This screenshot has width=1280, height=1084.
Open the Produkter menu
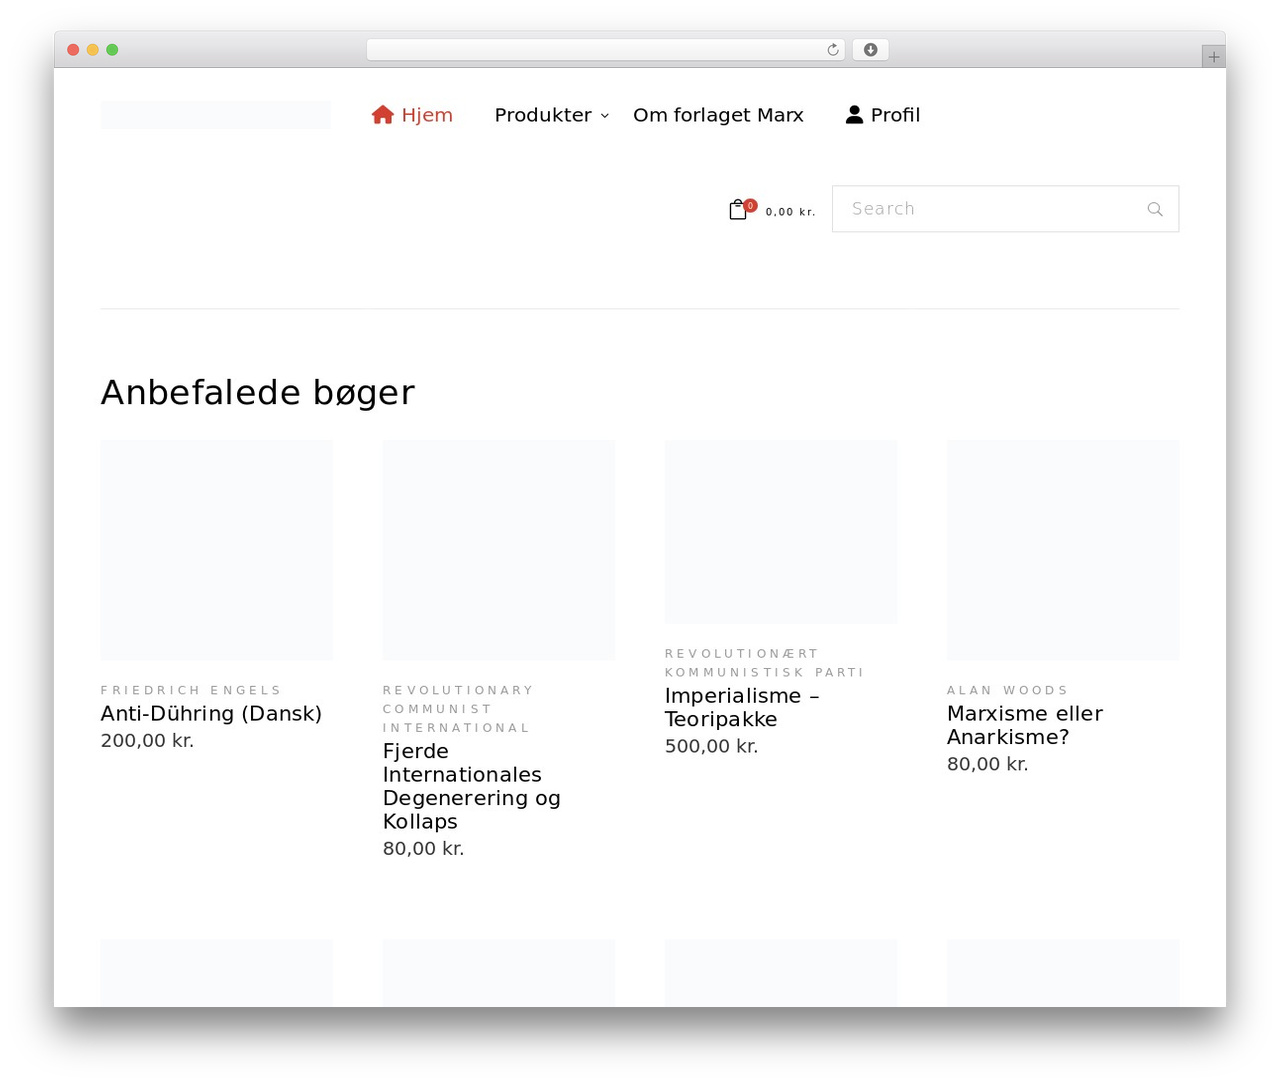(x=543, y=115)
